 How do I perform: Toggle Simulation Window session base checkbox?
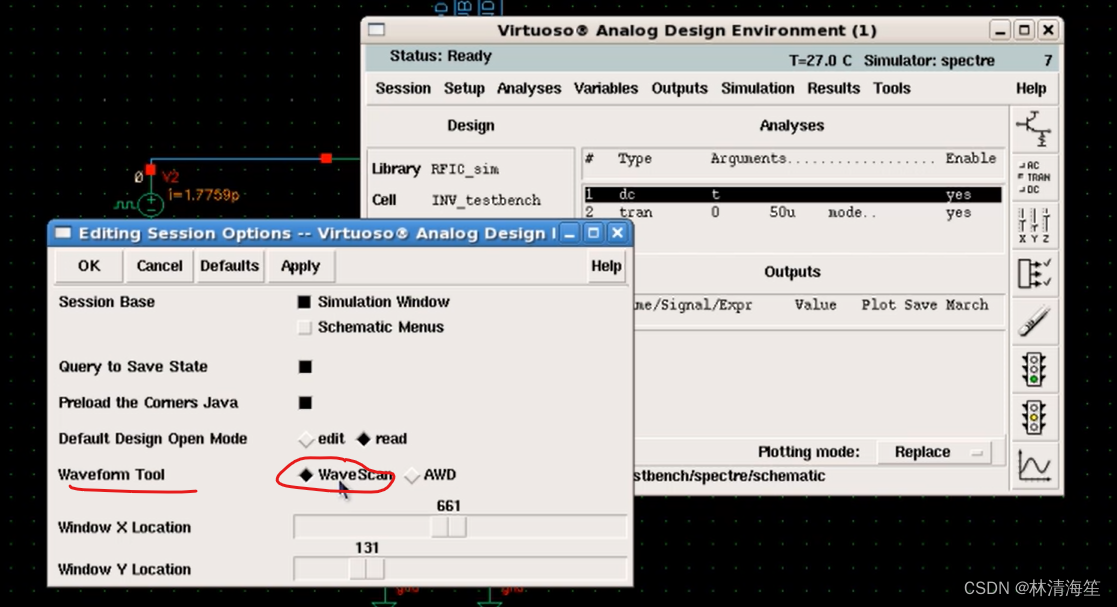tap(304, 302)
